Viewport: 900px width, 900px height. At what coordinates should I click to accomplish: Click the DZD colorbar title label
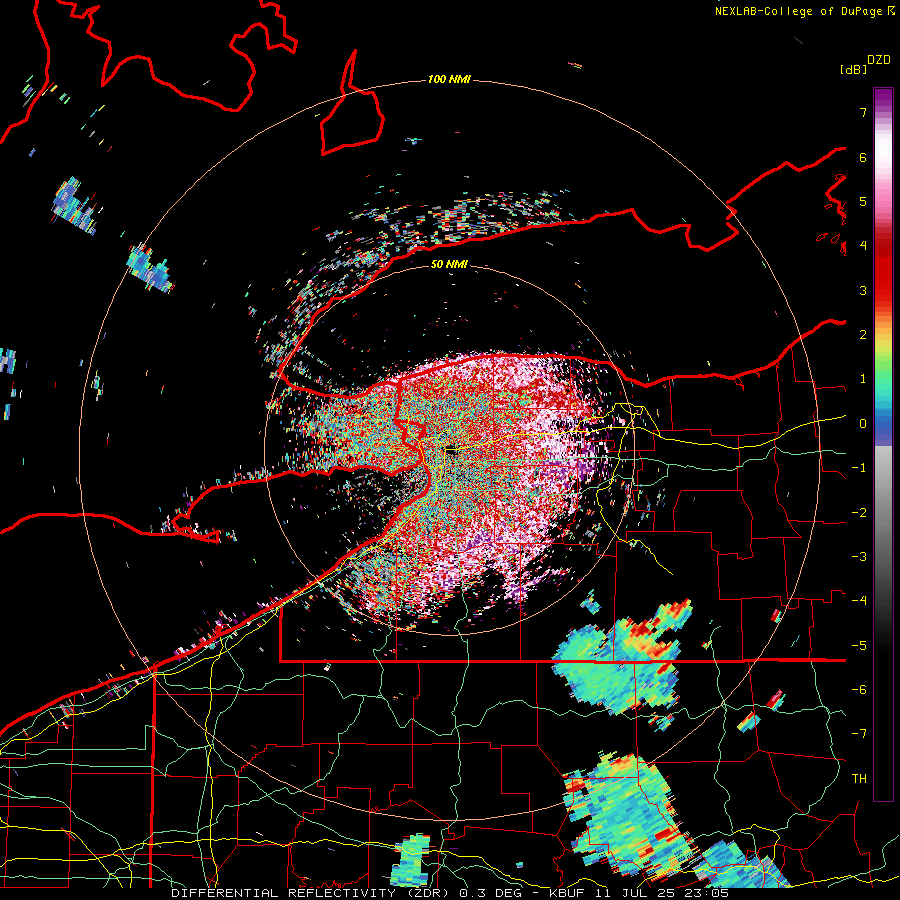[x=878, y=60]
